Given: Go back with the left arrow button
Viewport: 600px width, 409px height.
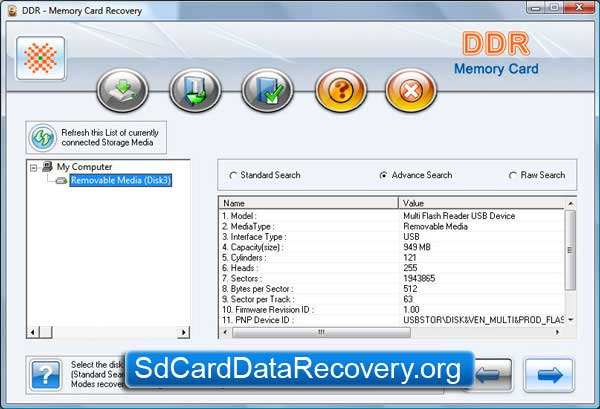Looking at the screenshot, I should 493,375.
